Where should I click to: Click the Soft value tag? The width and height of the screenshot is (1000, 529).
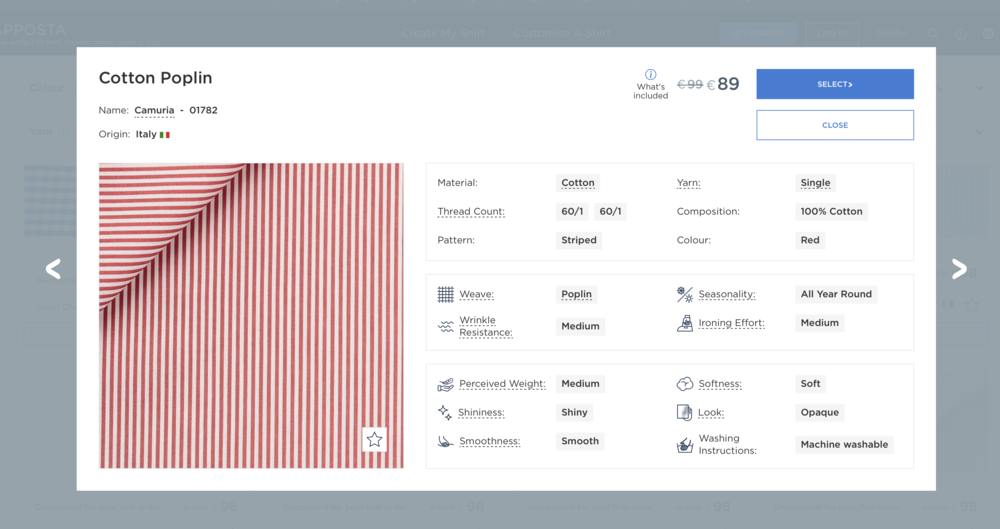point(811,384)
